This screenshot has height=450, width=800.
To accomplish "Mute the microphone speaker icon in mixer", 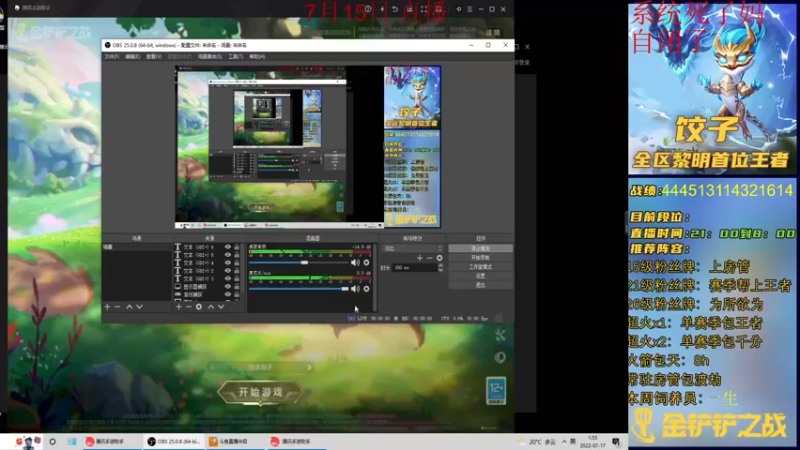I will 355,289.
